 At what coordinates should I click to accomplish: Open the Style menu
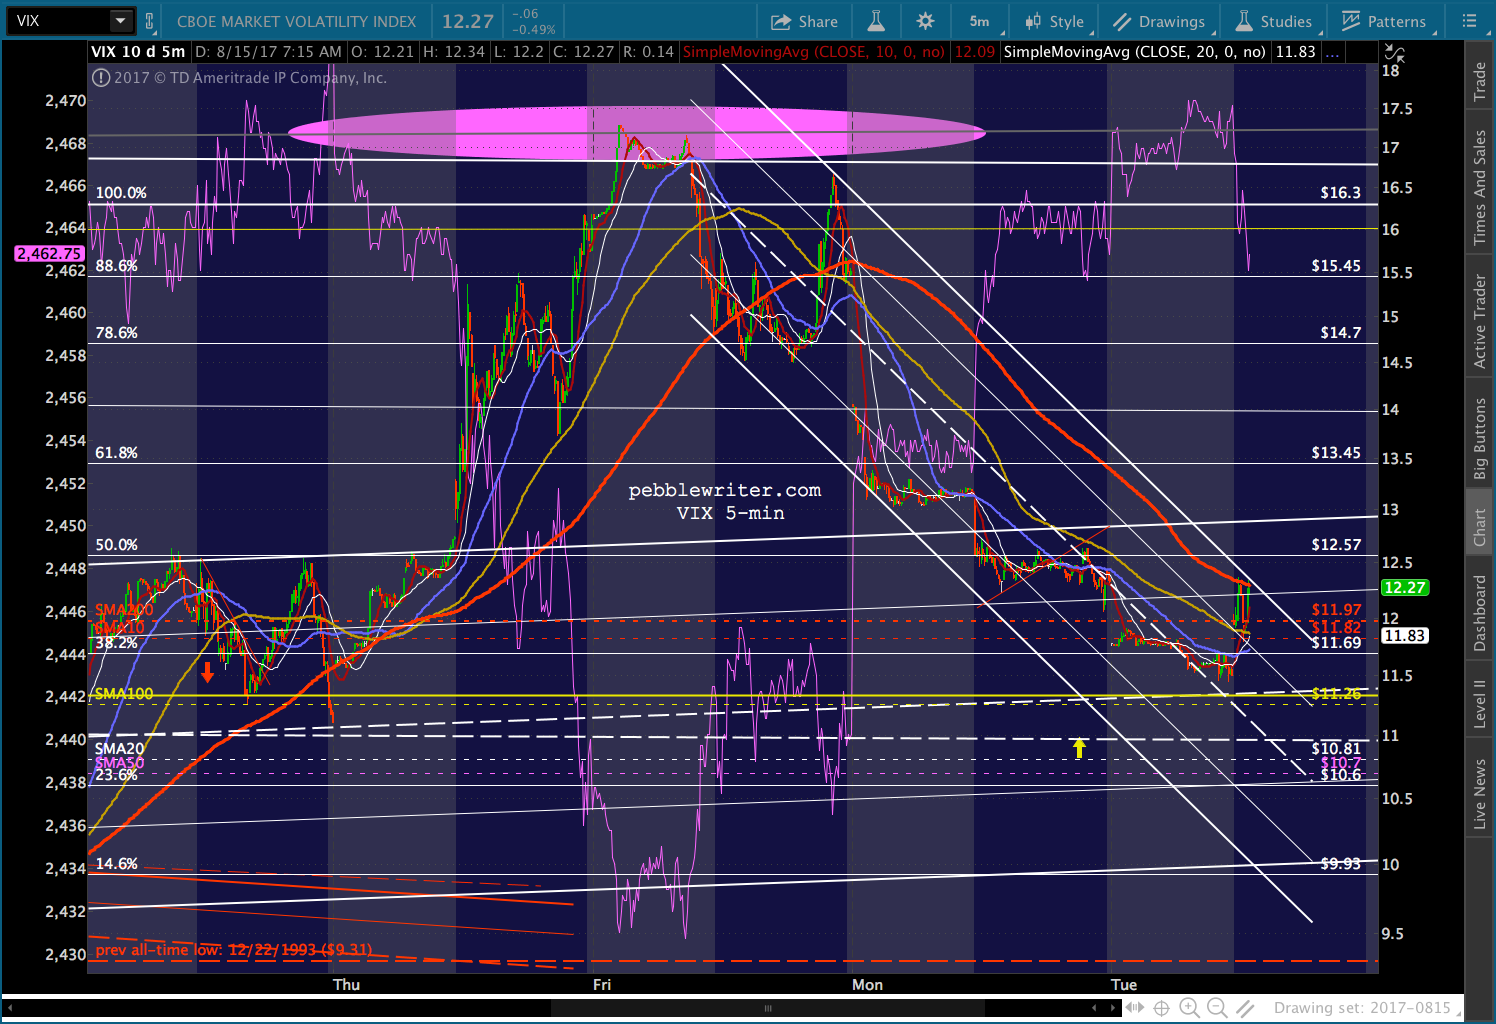[1055, 21]
